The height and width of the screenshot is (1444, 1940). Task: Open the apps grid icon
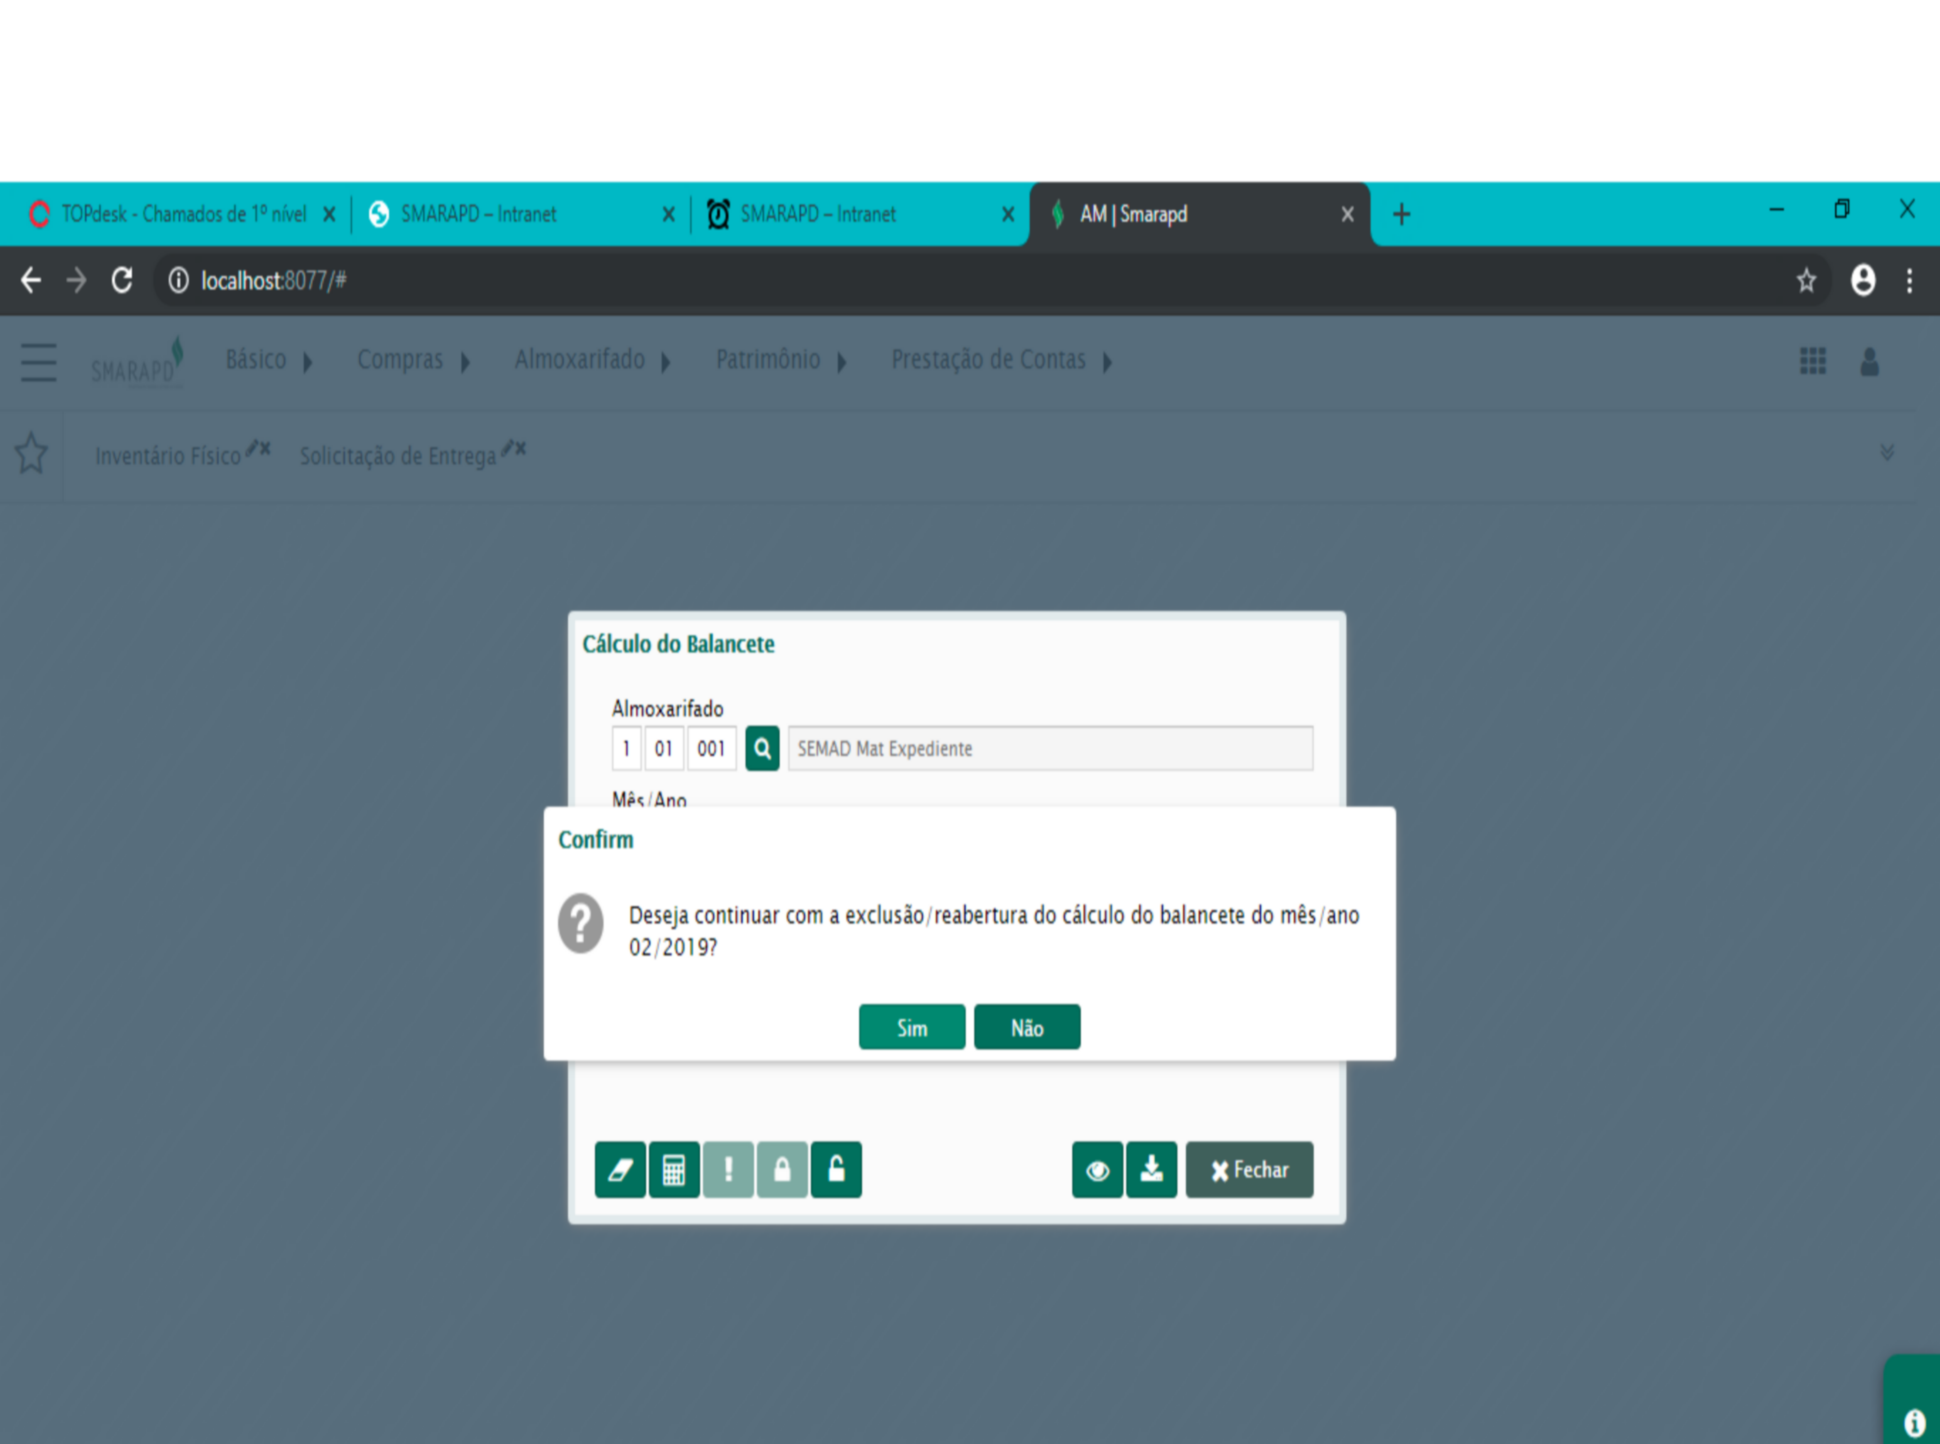1812,361
